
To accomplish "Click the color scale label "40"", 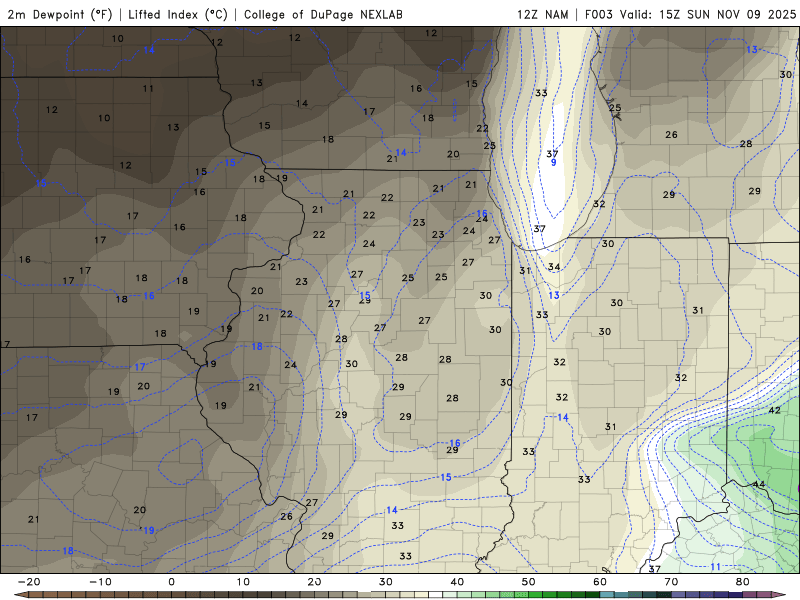I will click(x=457, y=582).
